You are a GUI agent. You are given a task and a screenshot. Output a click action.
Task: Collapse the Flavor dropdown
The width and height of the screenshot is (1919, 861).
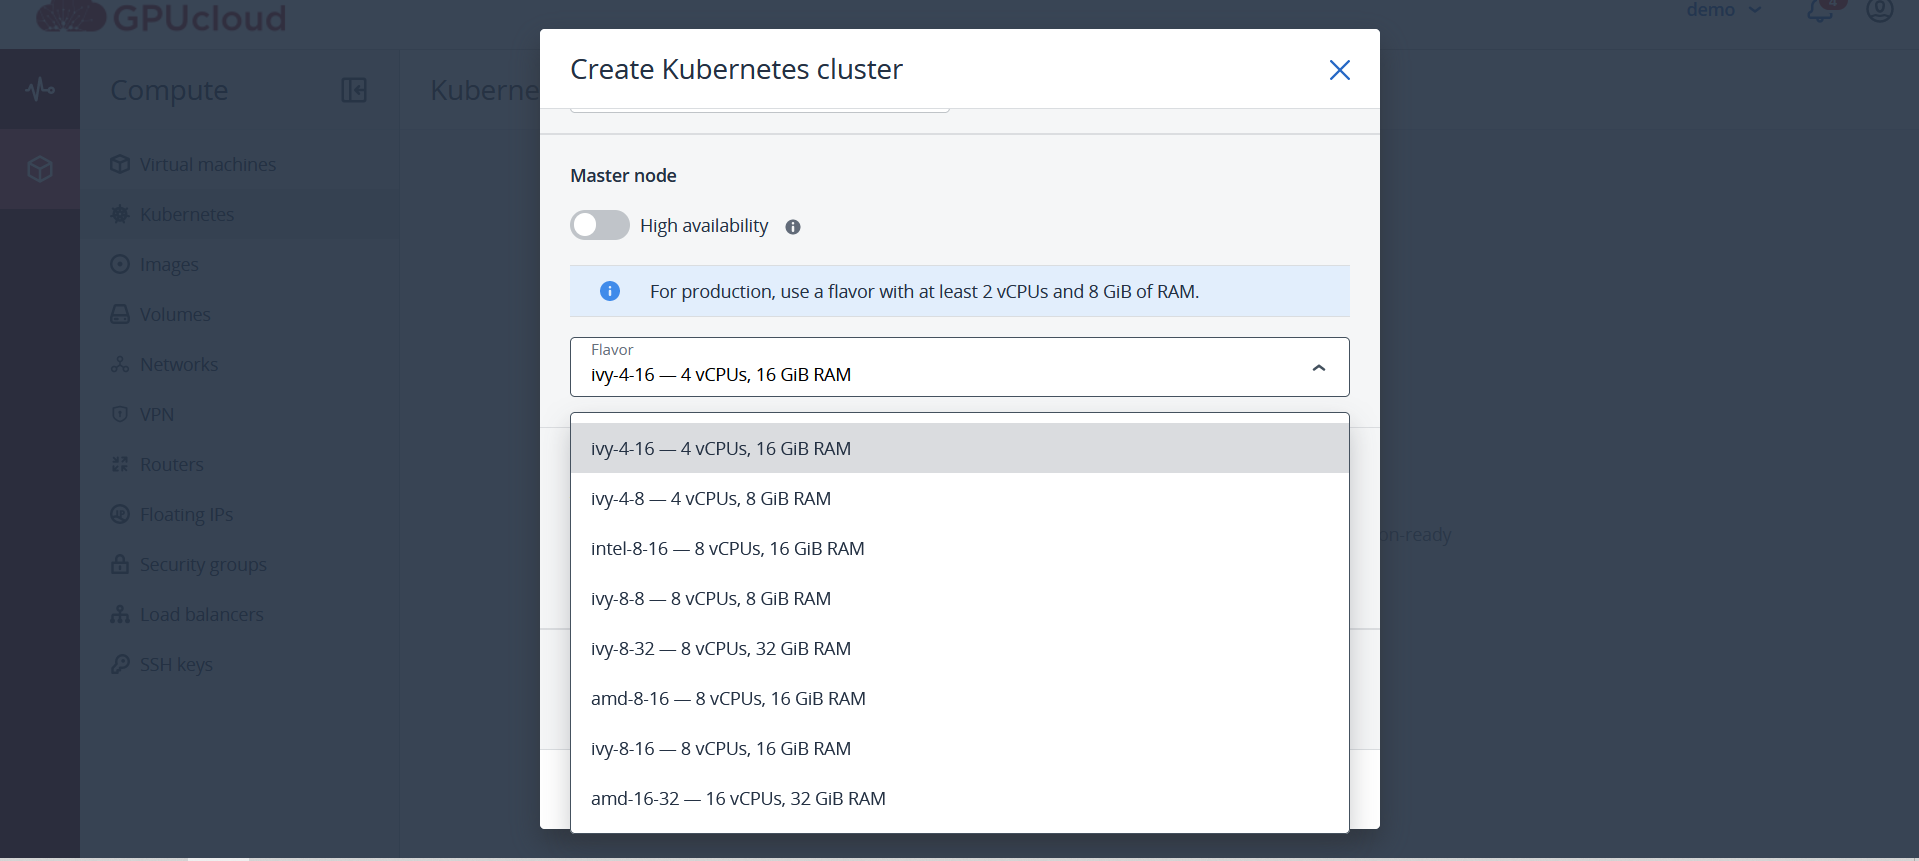[x=1319, y=368]
